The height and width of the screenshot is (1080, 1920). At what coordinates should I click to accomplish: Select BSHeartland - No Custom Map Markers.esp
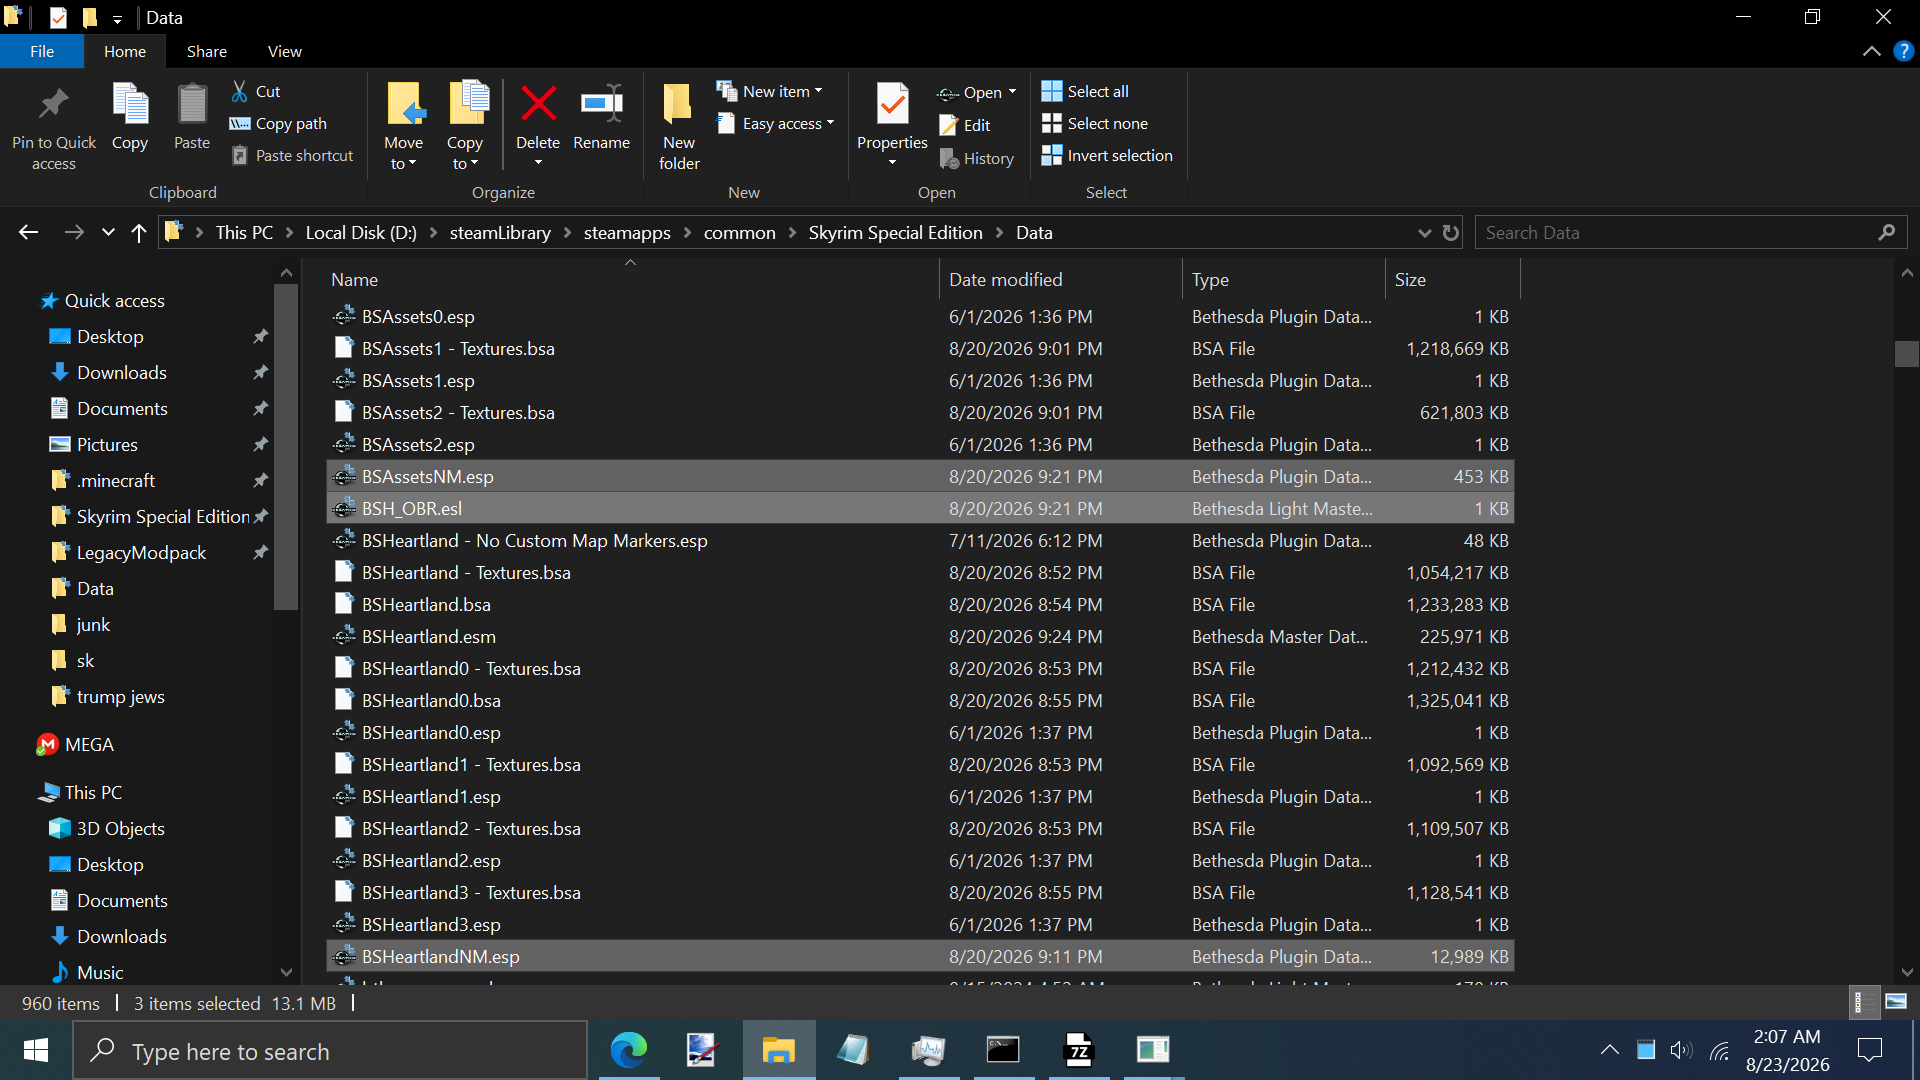(x=920, y=541)
